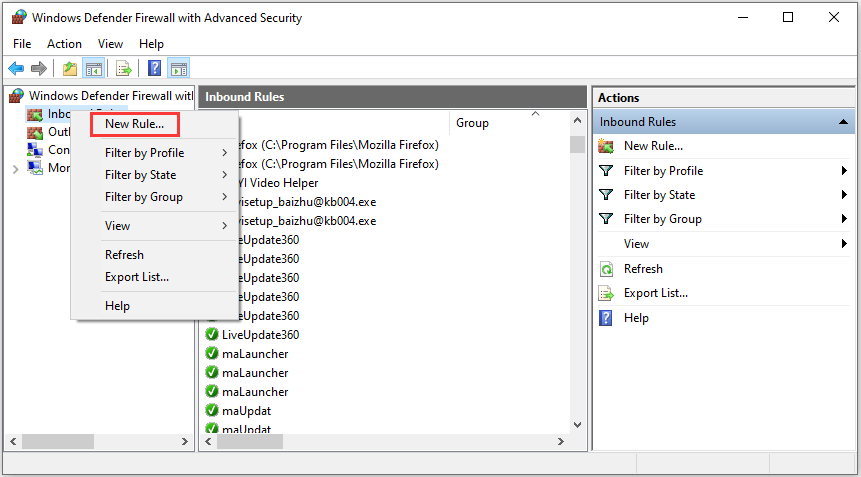
Task: Toggle Show/Hide Action Pane toolbar icon
Action: [x=179, y=69]
